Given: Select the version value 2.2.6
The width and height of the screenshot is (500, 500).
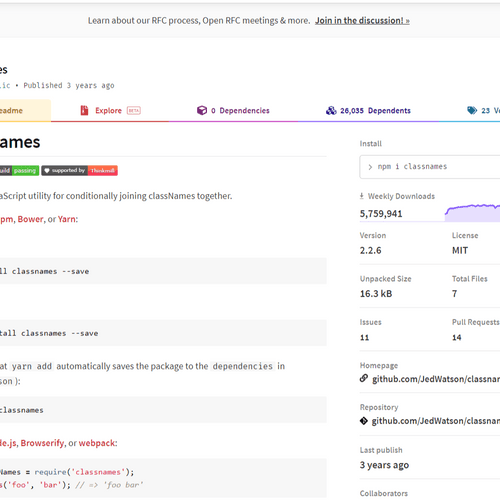Looking at the screenshot, I should 370,251.
